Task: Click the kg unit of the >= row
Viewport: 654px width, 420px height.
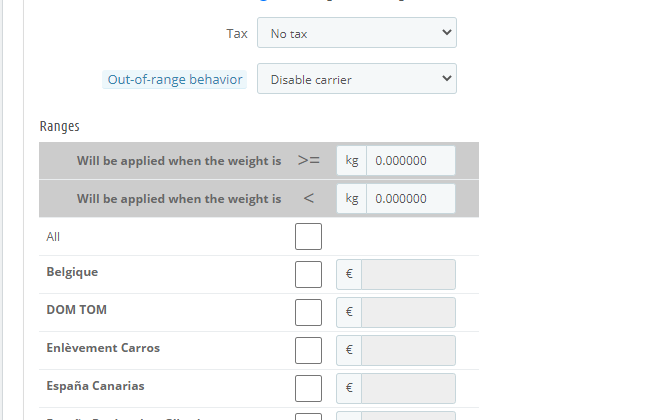Action: coord(352,161)
